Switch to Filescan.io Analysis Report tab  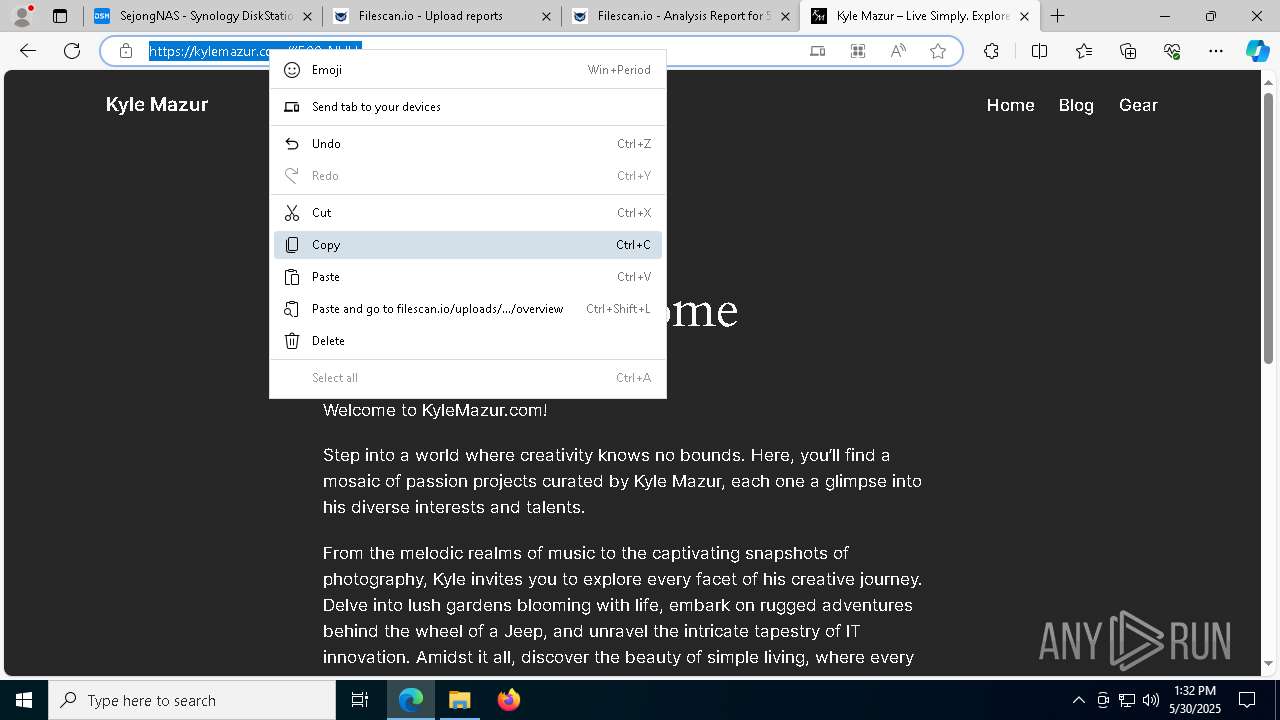tap(680, 16)
